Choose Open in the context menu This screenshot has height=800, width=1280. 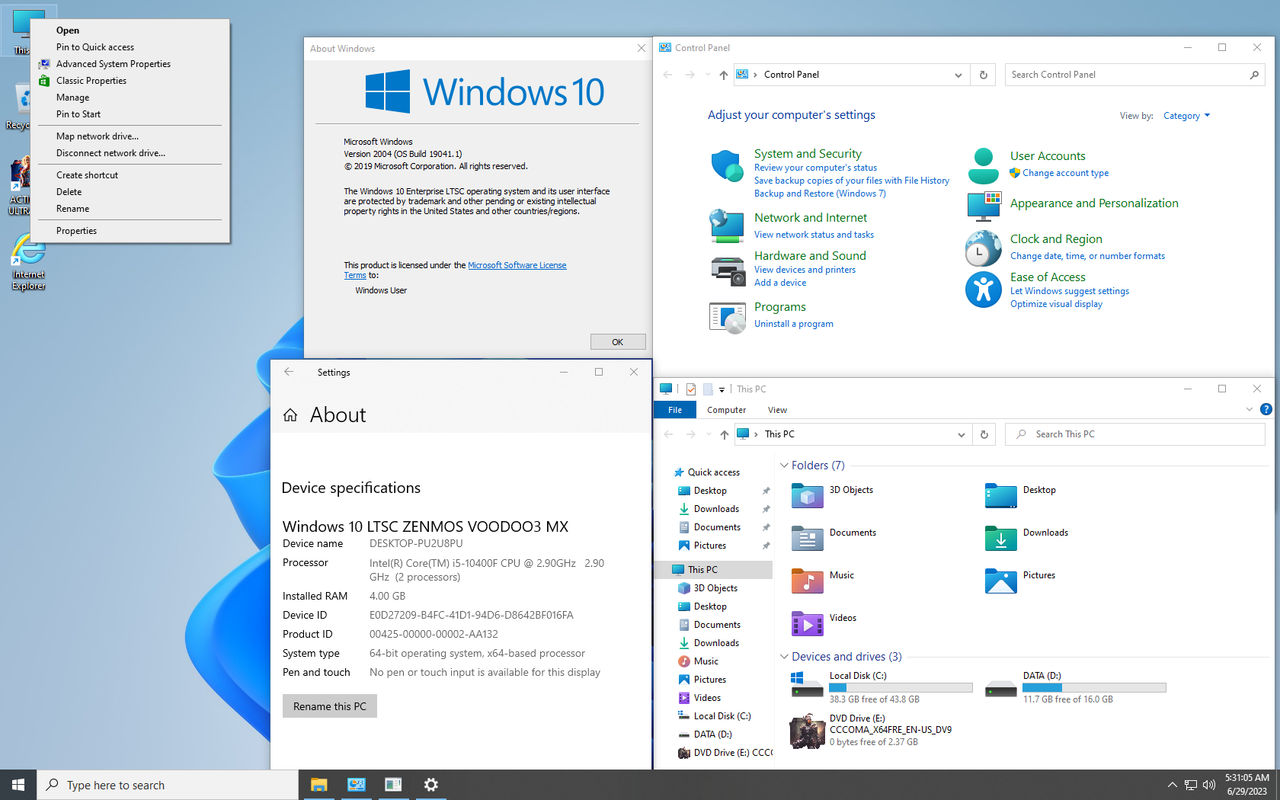130,30
